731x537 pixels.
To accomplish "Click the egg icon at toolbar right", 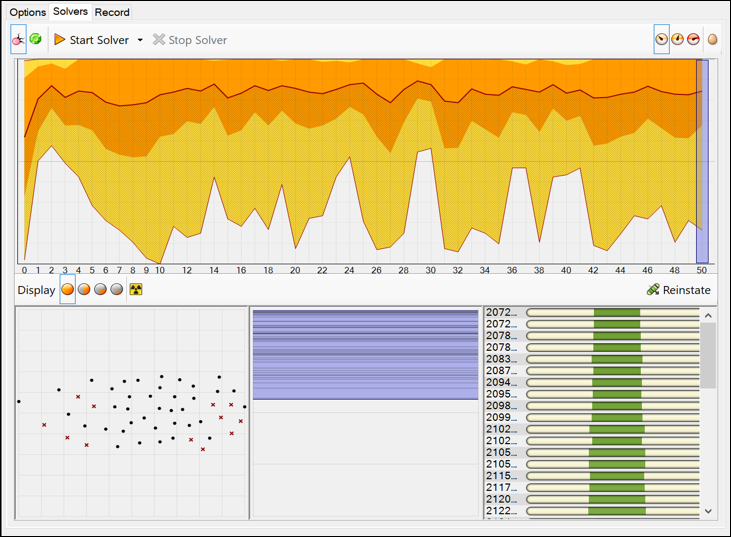I will click(713, 40).
